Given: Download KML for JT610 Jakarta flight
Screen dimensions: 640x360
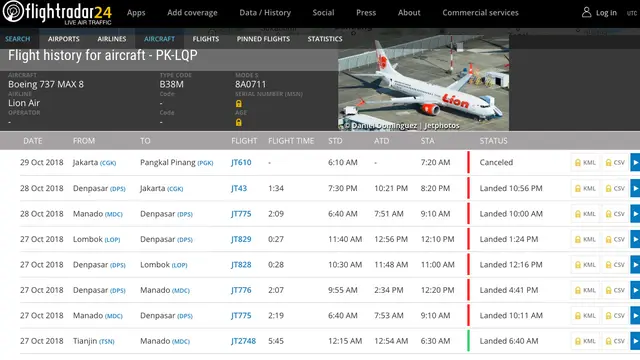Looking at the screenshot, I should tap(585, 162).
